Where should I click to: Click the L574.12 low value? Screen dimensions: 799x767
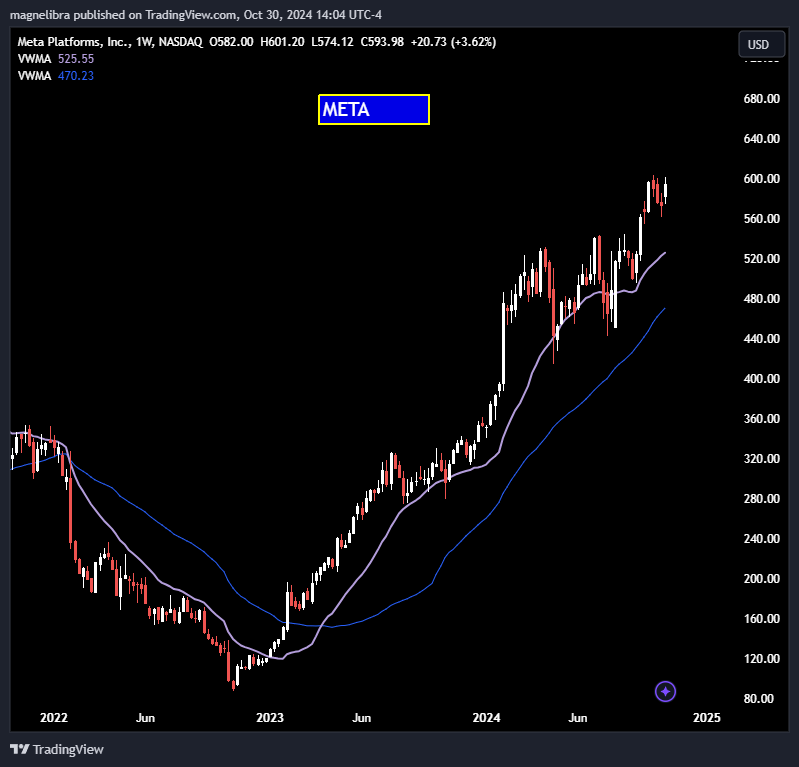coord(332,42)
